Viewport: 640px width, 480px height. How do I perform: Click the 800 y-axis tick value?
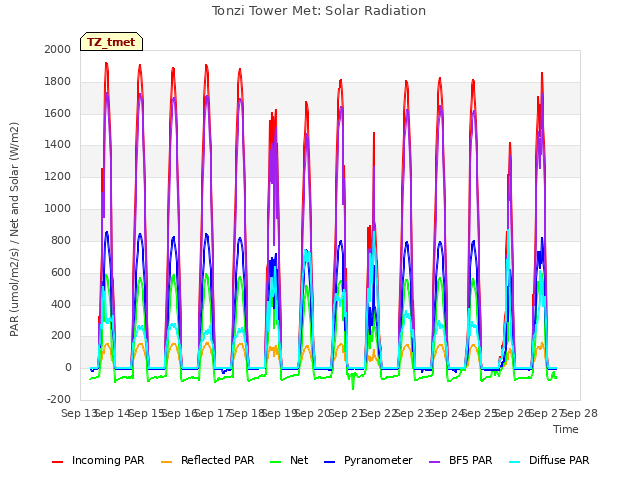(x=61, y=240)
